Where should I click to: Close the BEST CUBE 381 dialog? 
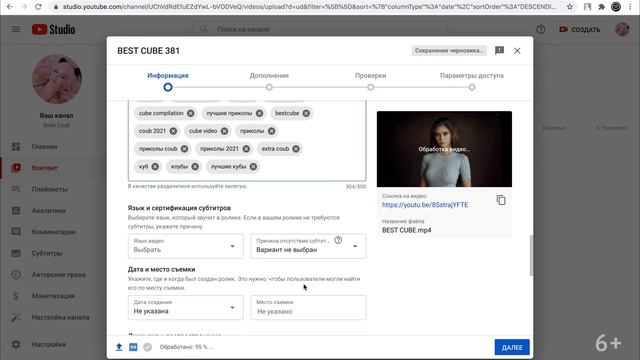coord(517,51)
